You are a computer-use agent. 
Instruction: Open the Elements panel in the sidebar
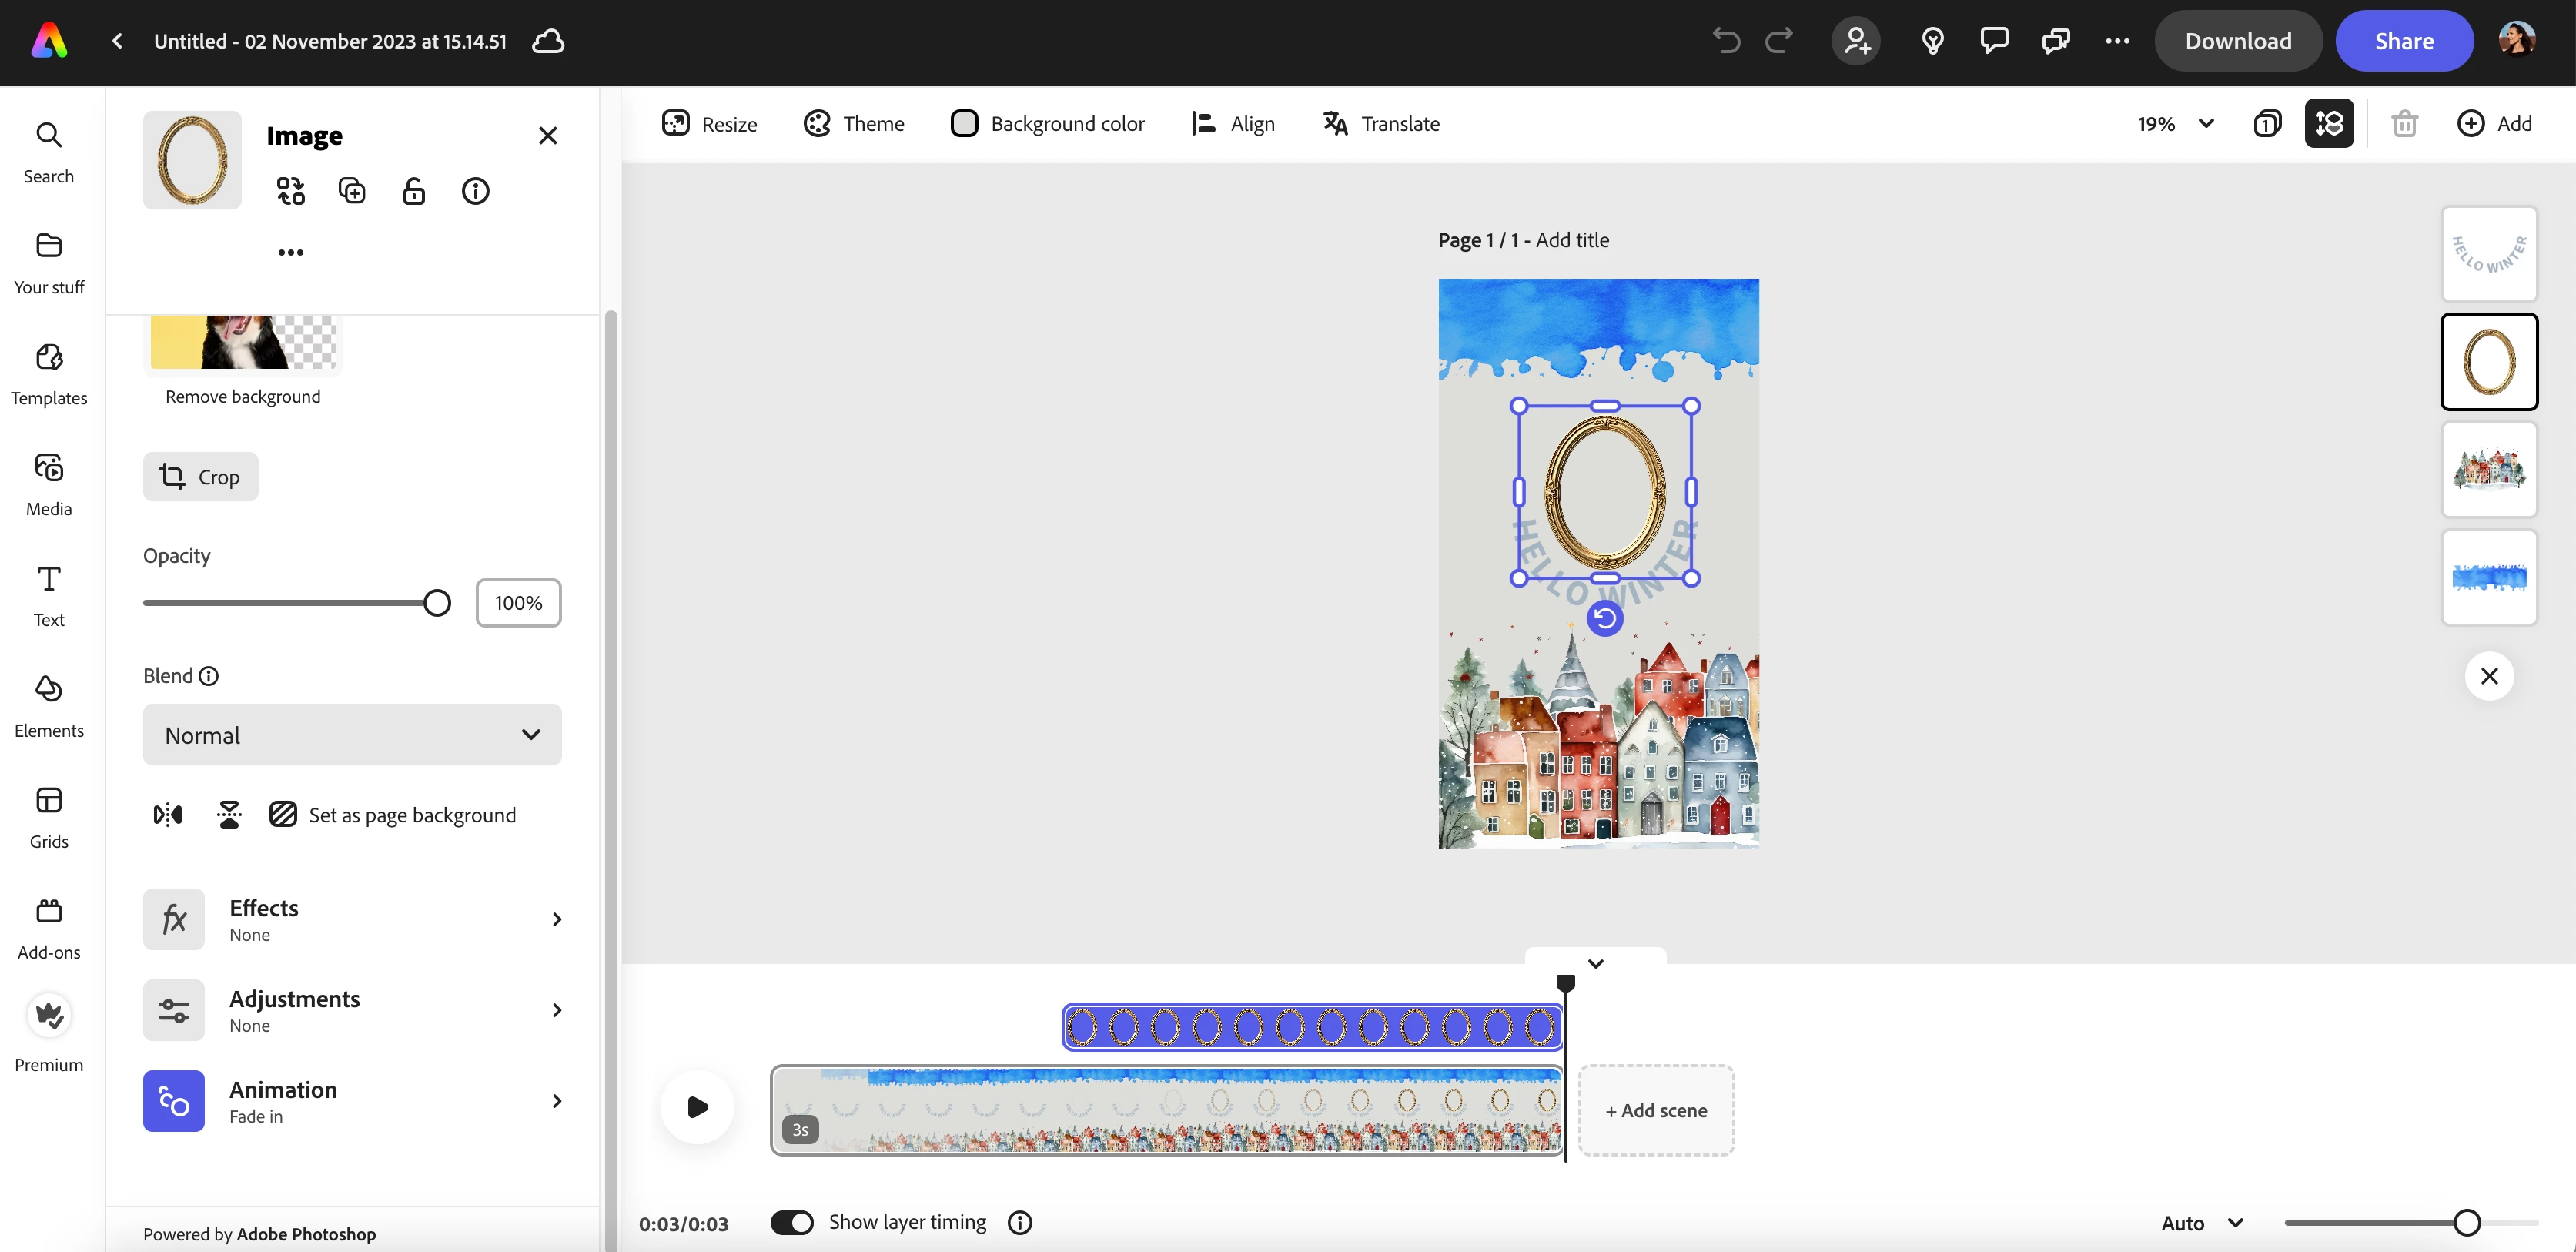tap(49, 706)
